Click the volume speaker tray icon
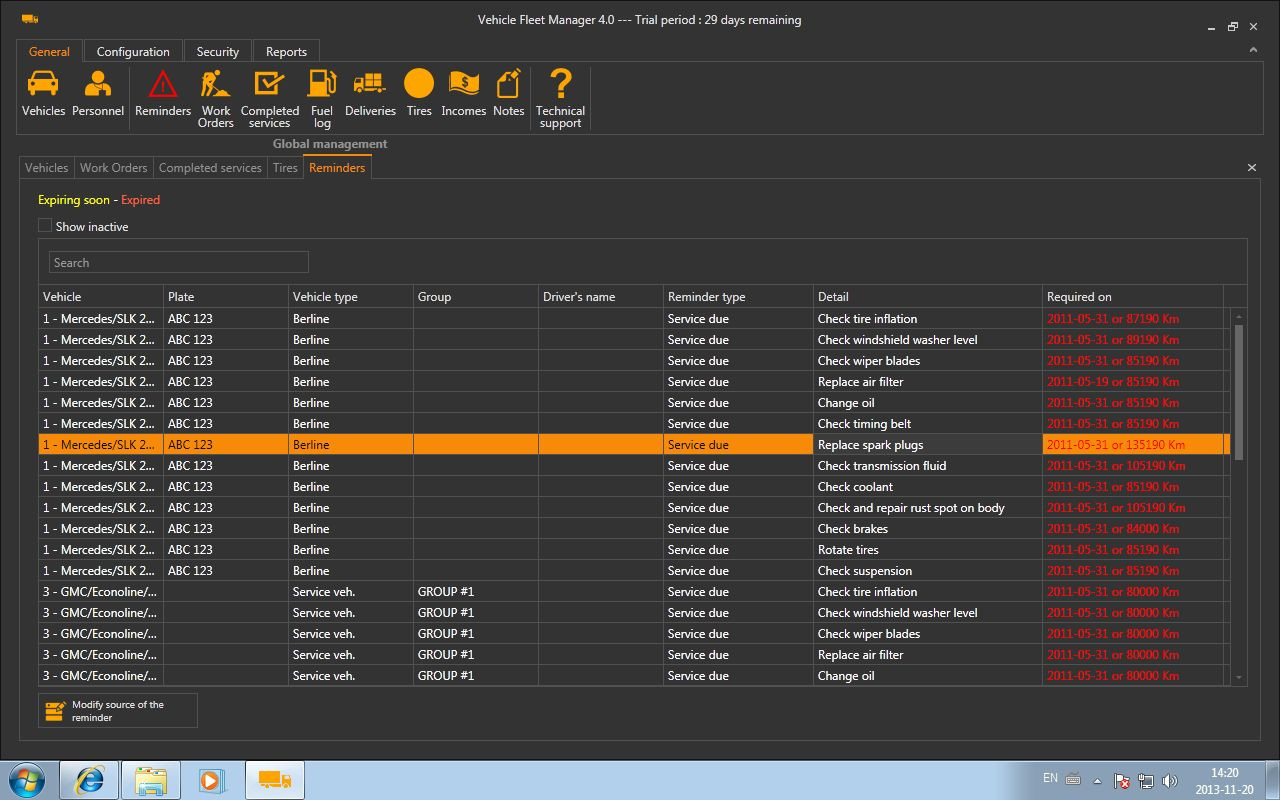This screenshot has height=800, width=1280. coord(1170,780)
